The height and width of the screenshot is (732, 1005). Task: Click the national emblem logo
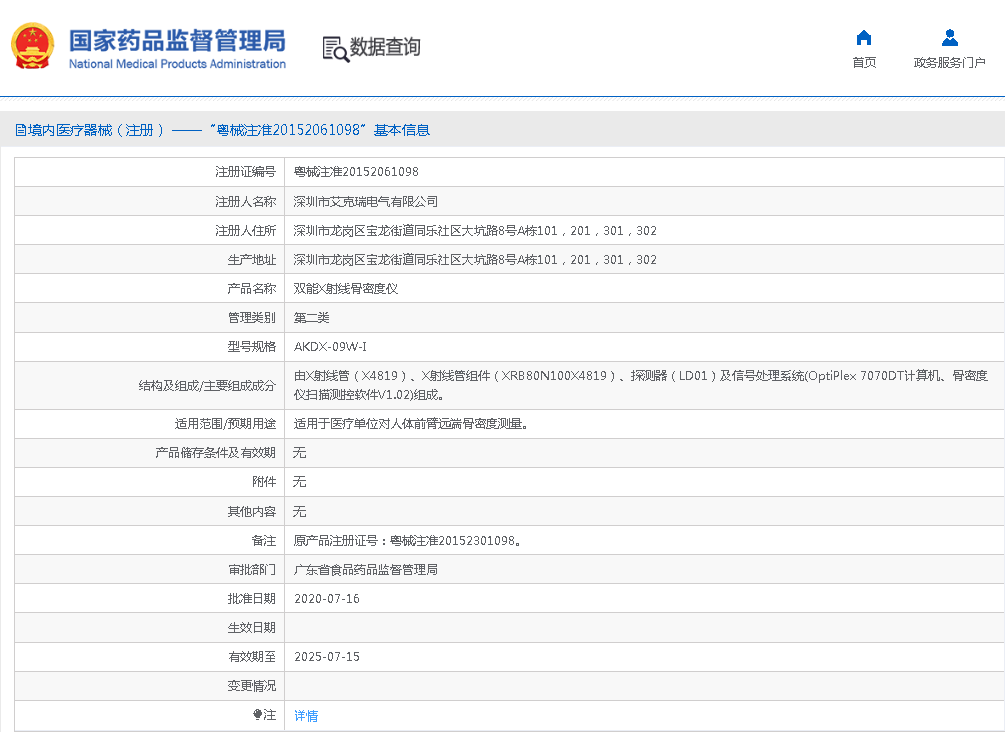coord(32,47)
